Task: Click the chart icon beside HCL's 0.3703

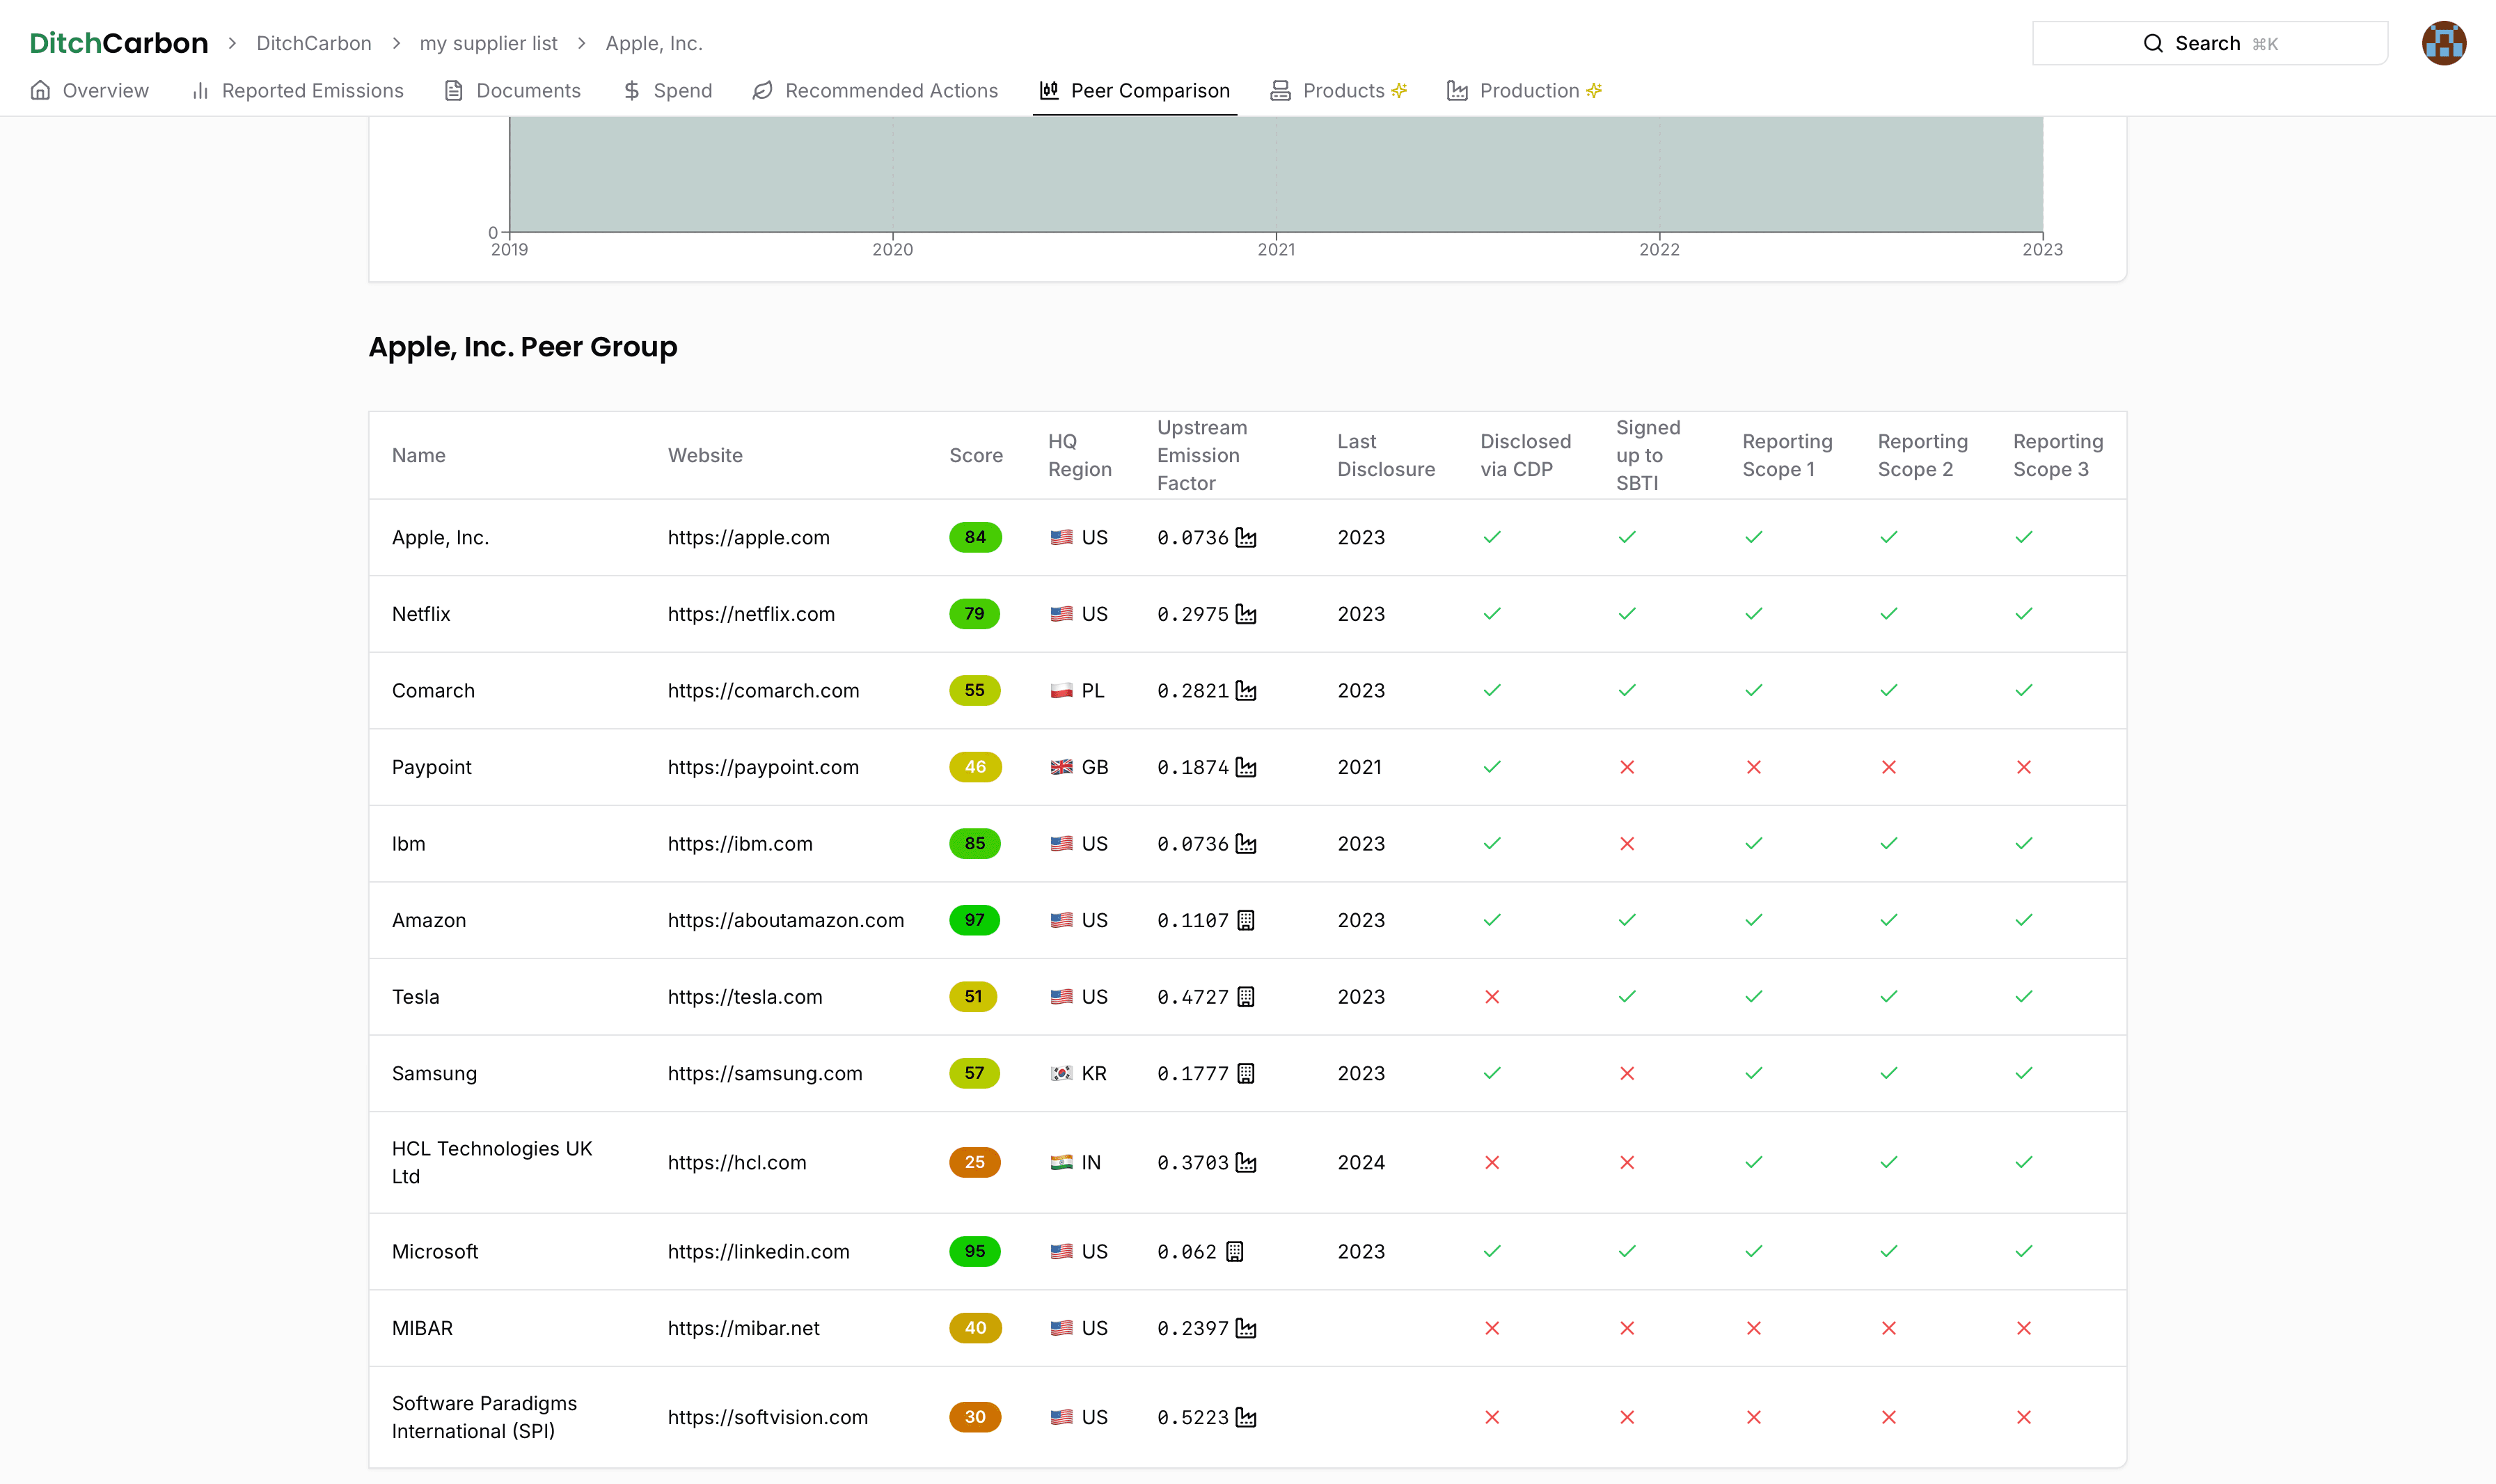Action: (x=1246, y=1163)
